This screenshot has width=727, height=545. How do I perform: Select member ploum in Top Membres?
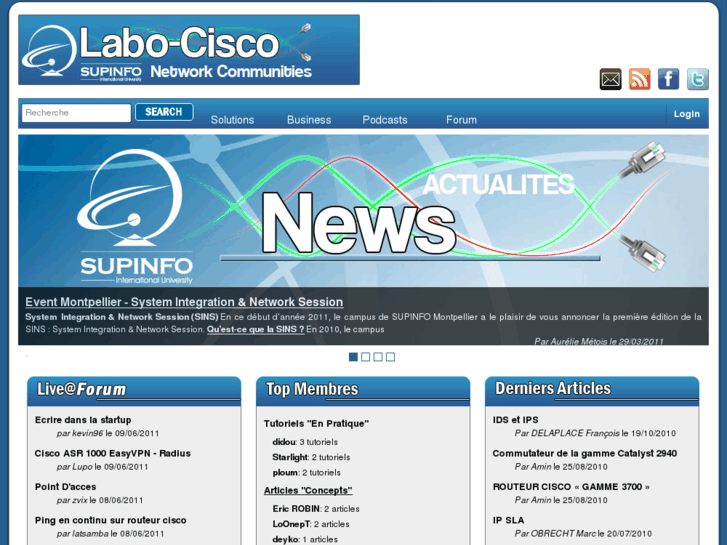(x=285, y=473)
